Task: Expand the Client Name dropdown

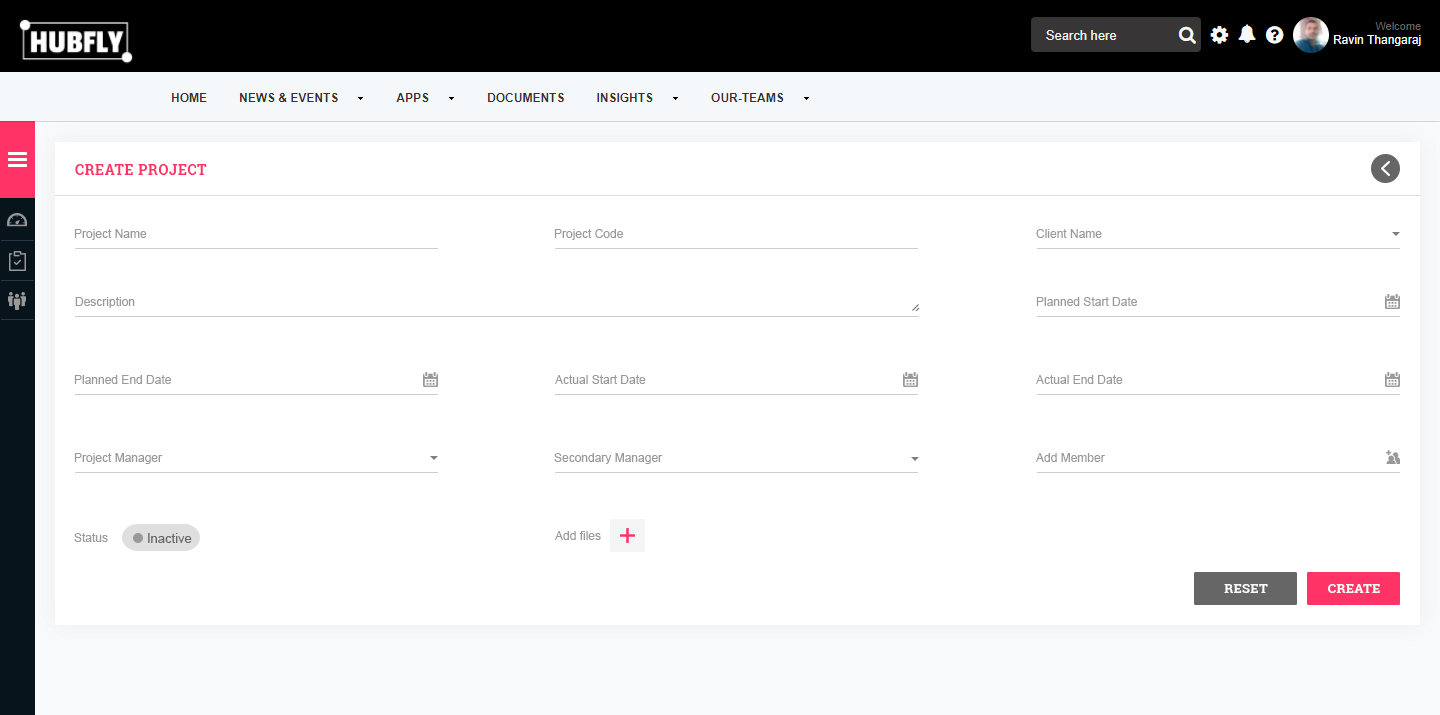Action: 1396,235
